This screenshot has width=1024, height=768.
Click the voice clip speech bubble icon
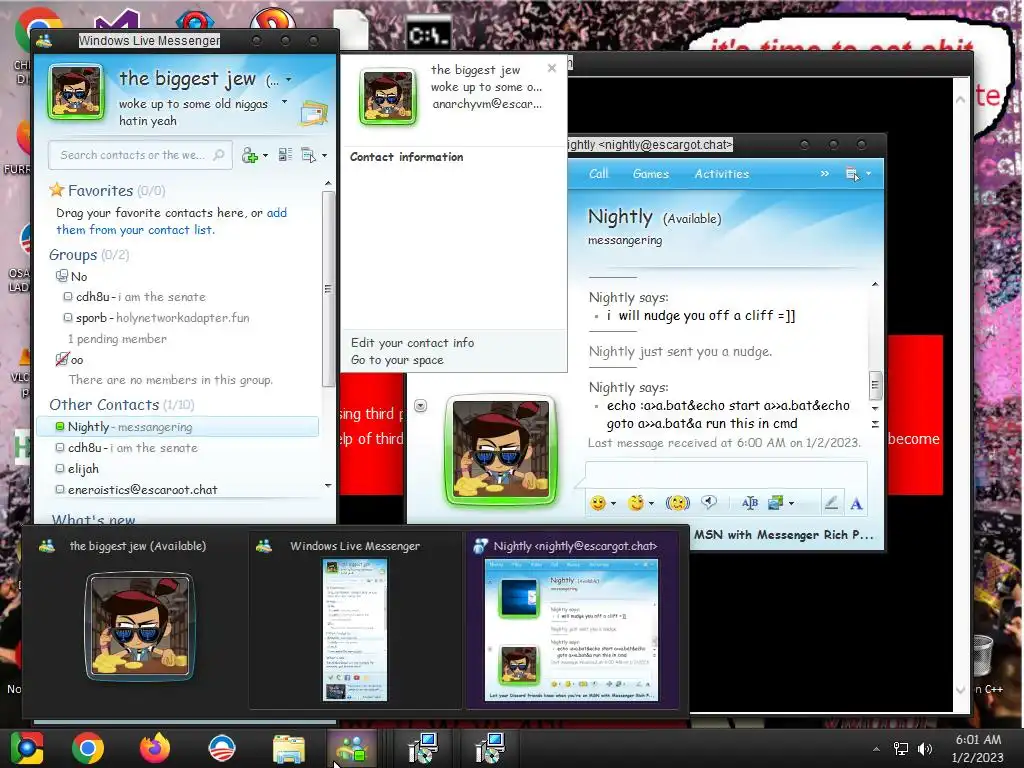(x=709, y=502)
